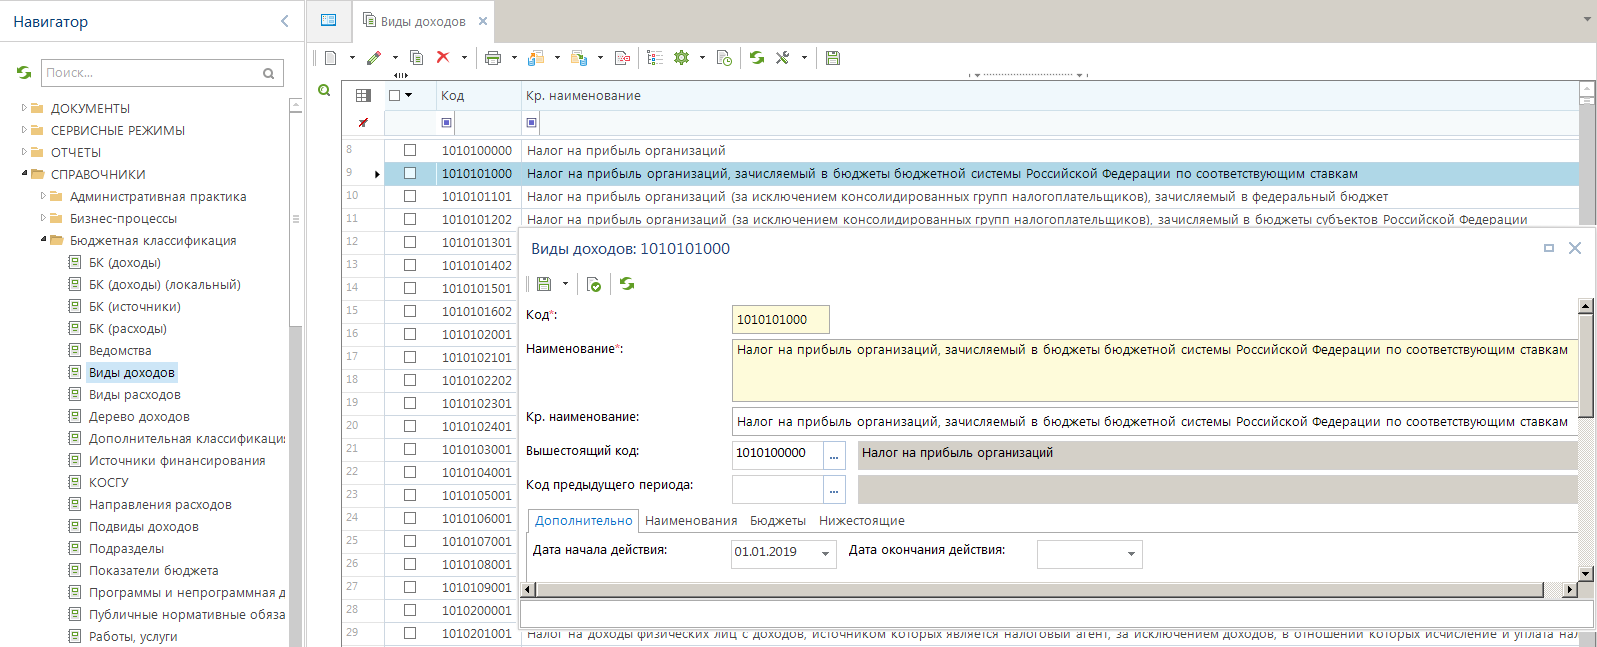This screenshot has height=647, width=1597.
Task: Expand the СЕРВИСНЫЕ РЕЖИМЫ tree node
Action: 24,130
